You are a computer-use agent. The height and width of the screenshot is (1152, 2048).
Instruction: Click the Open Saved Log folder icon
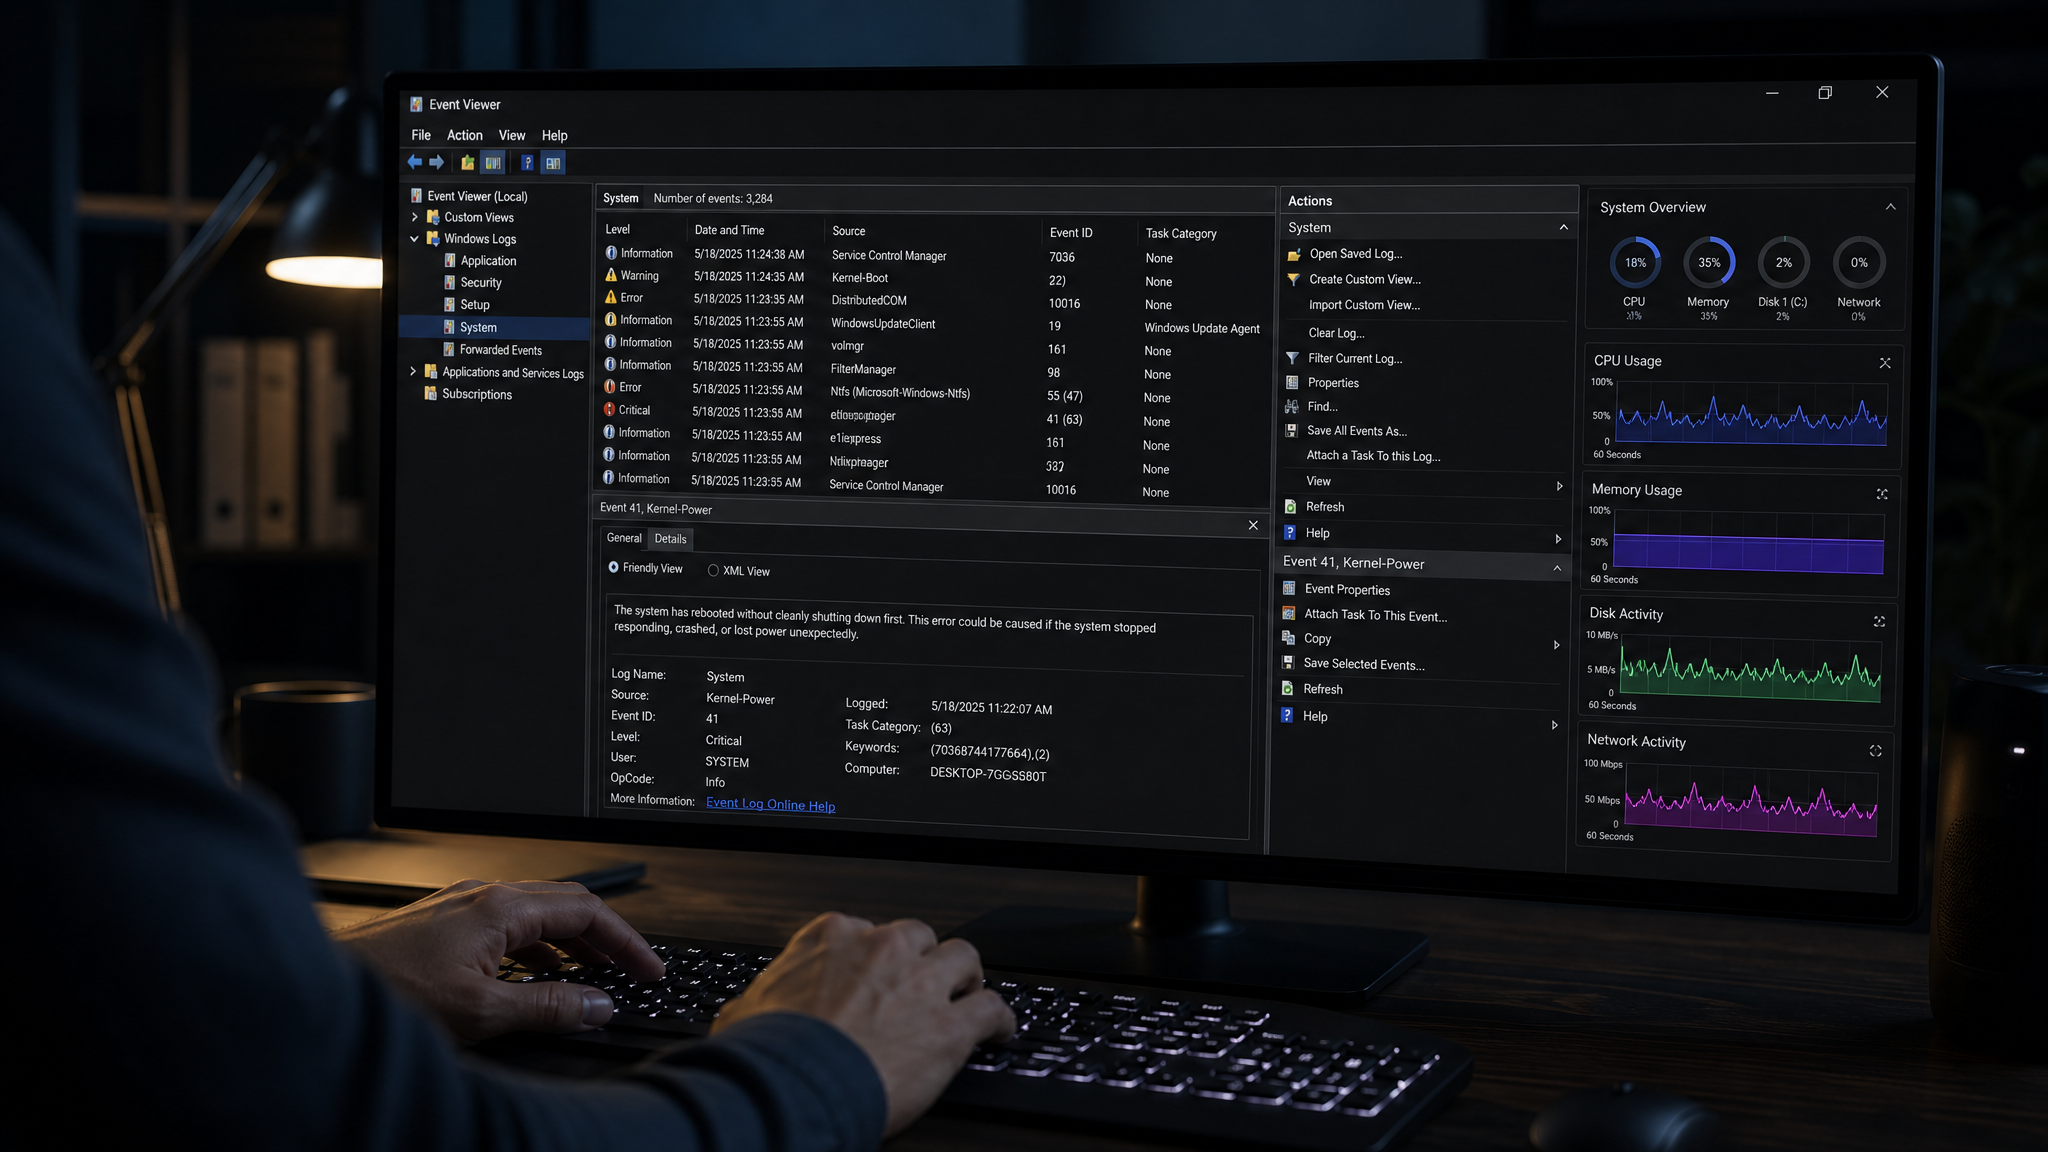coord(1294,254)
